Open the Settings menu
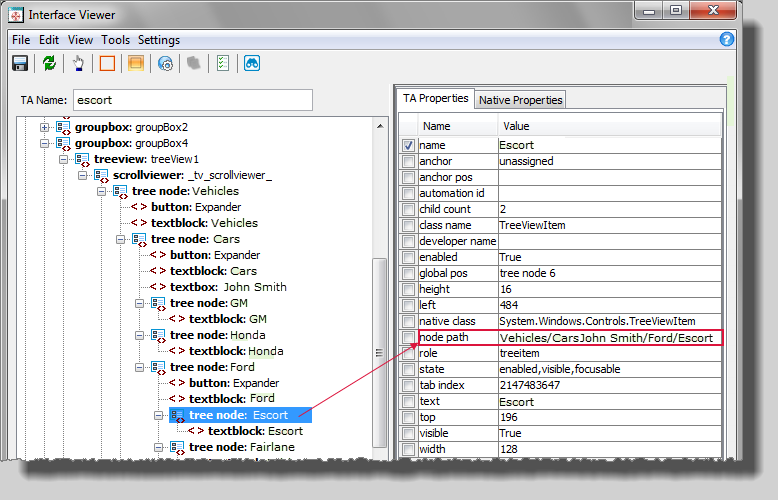Screen dimensions: 778x500 coord(159,40)
